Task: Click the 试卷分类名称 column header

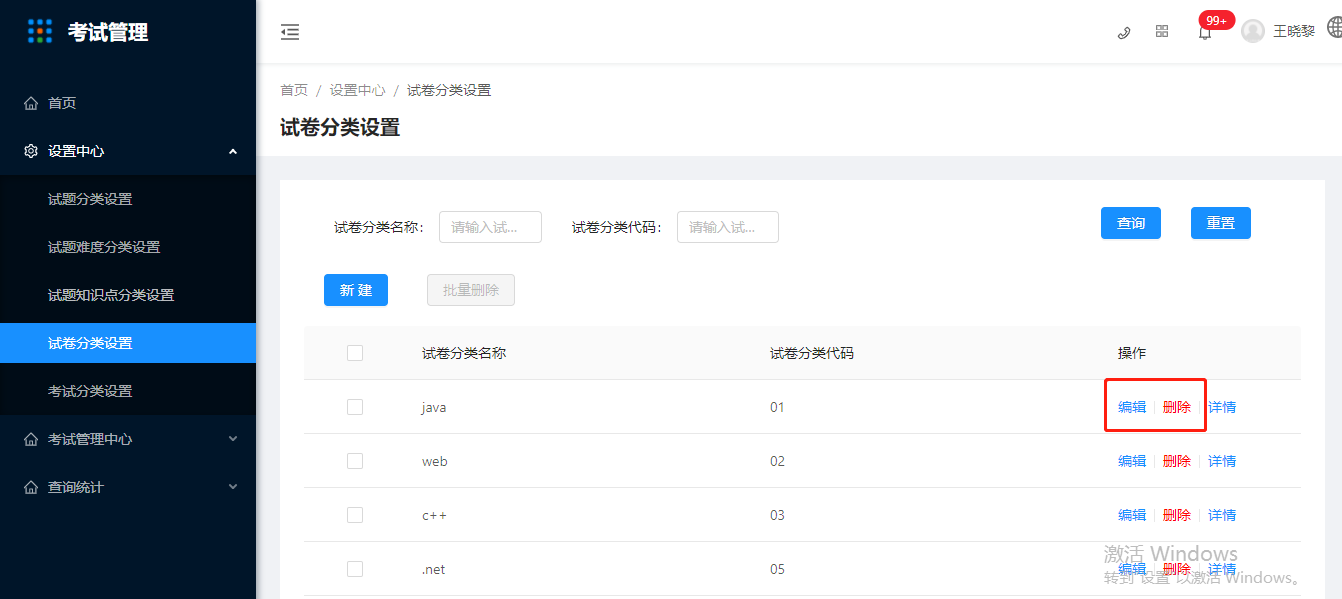Action: coord(464,353)
